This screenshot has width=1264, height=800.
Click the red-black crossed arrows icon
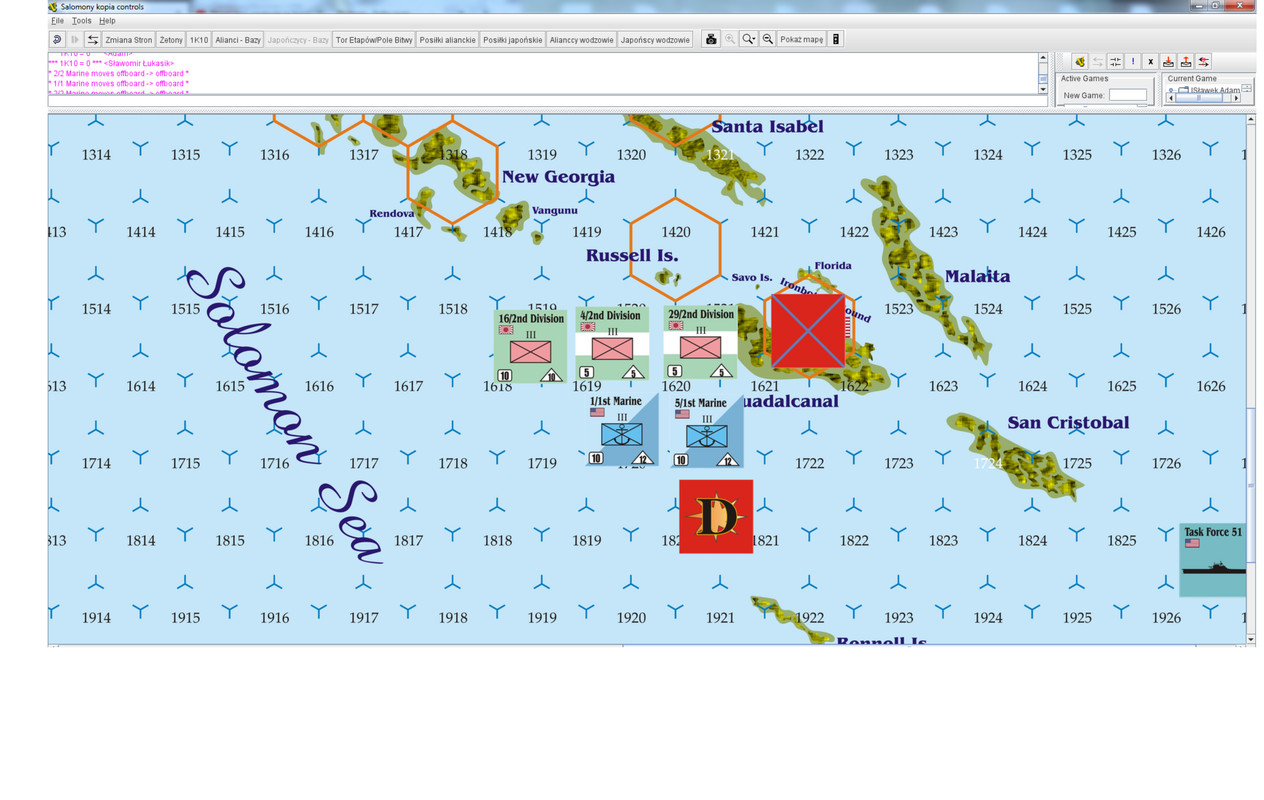[1204, 61]
